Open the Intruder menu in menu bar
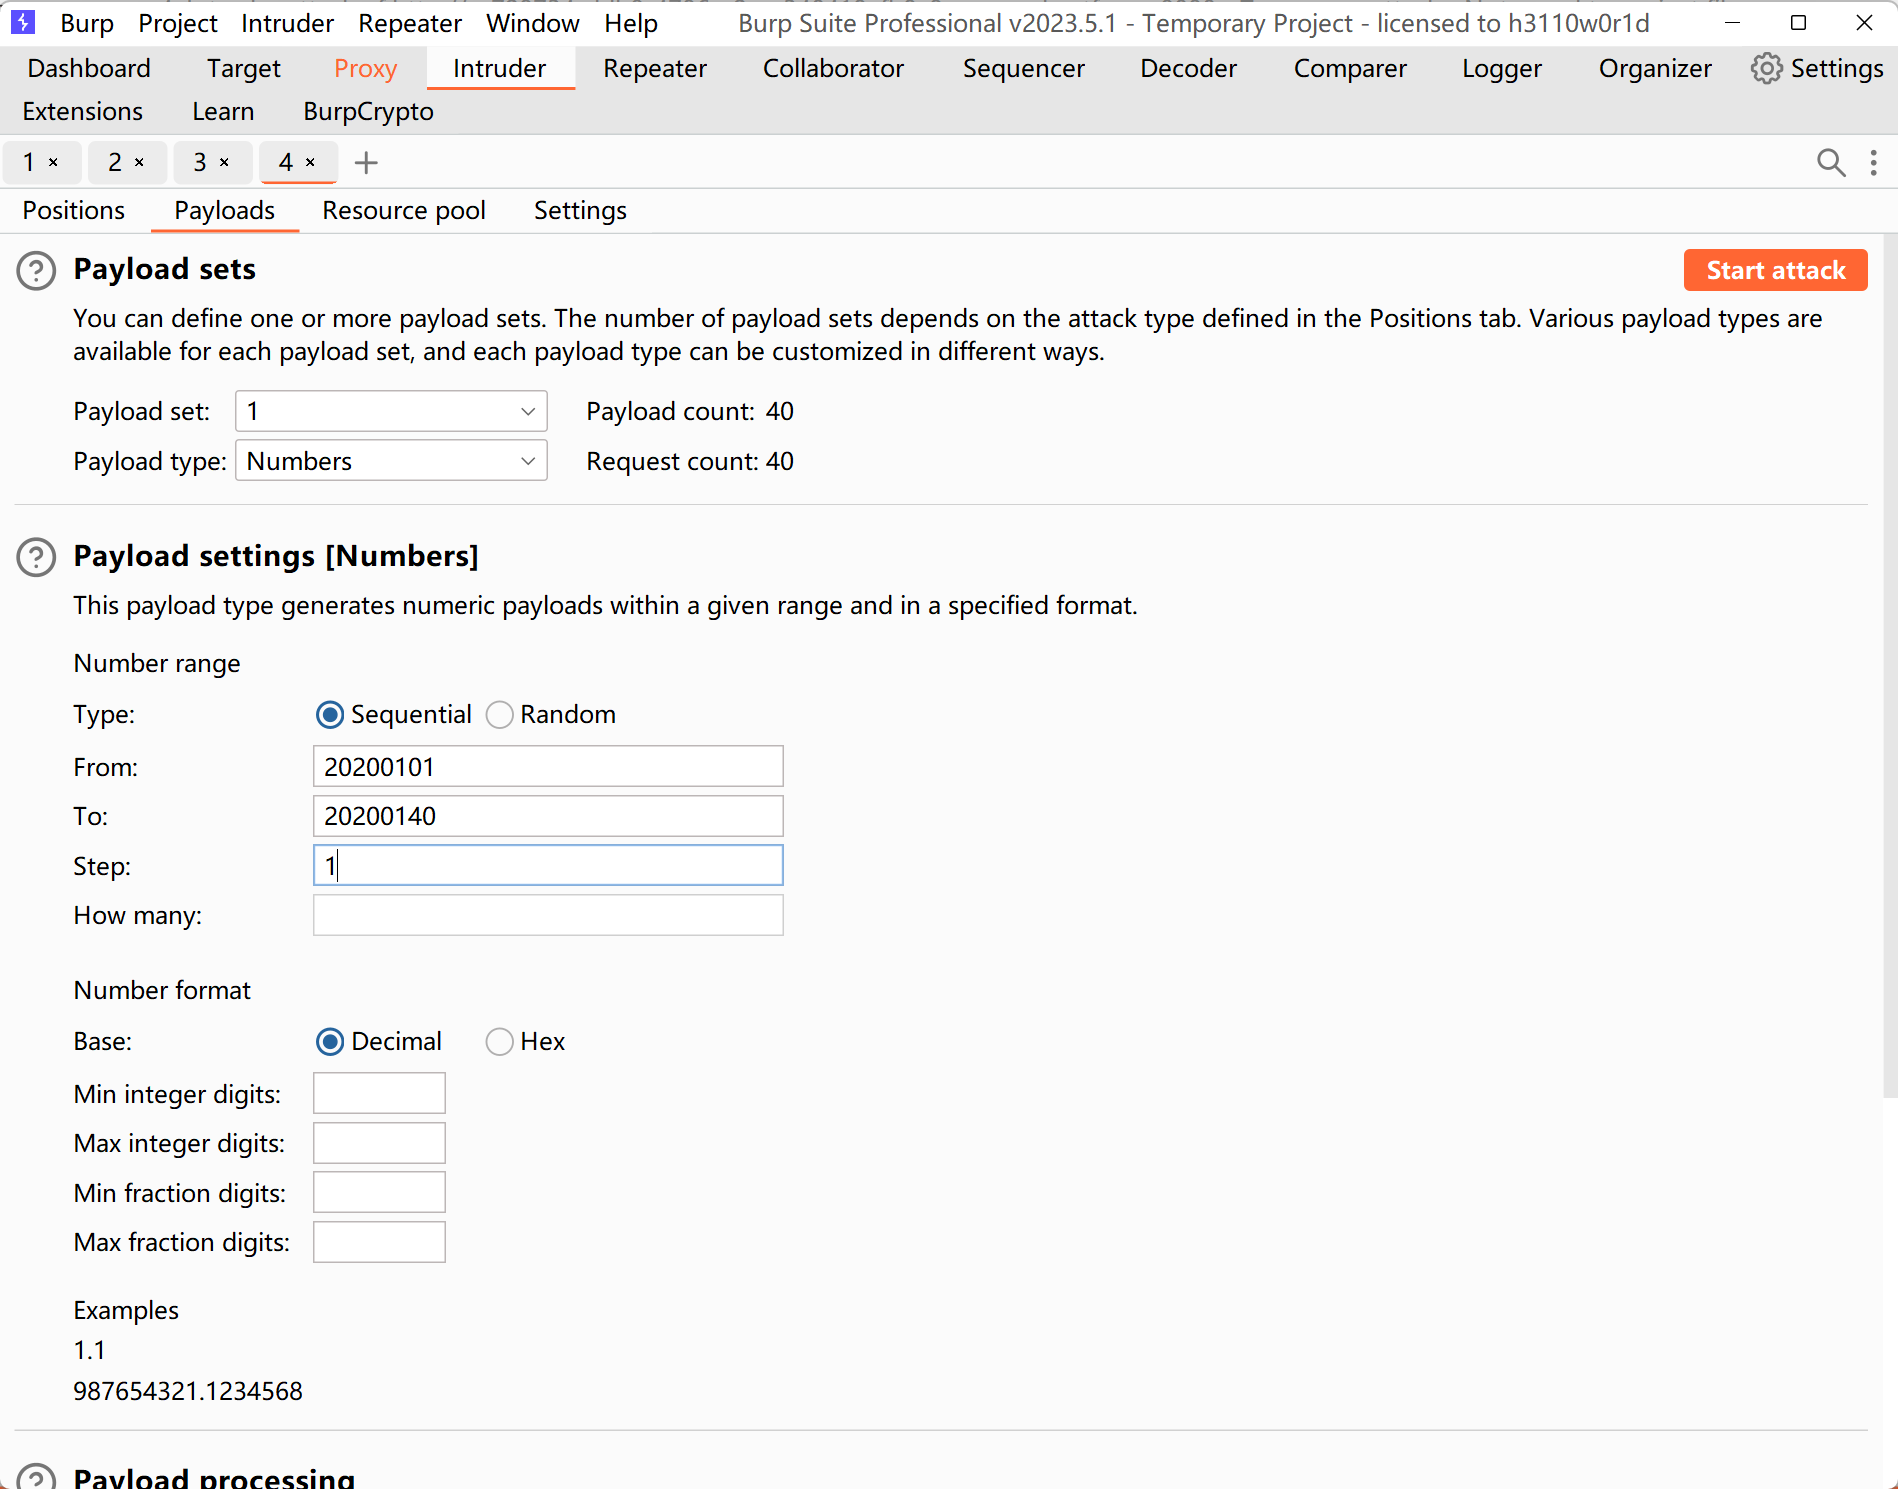Image resolution: width=1898 pixels, height=1489 pixels. (x=287, y=23)
